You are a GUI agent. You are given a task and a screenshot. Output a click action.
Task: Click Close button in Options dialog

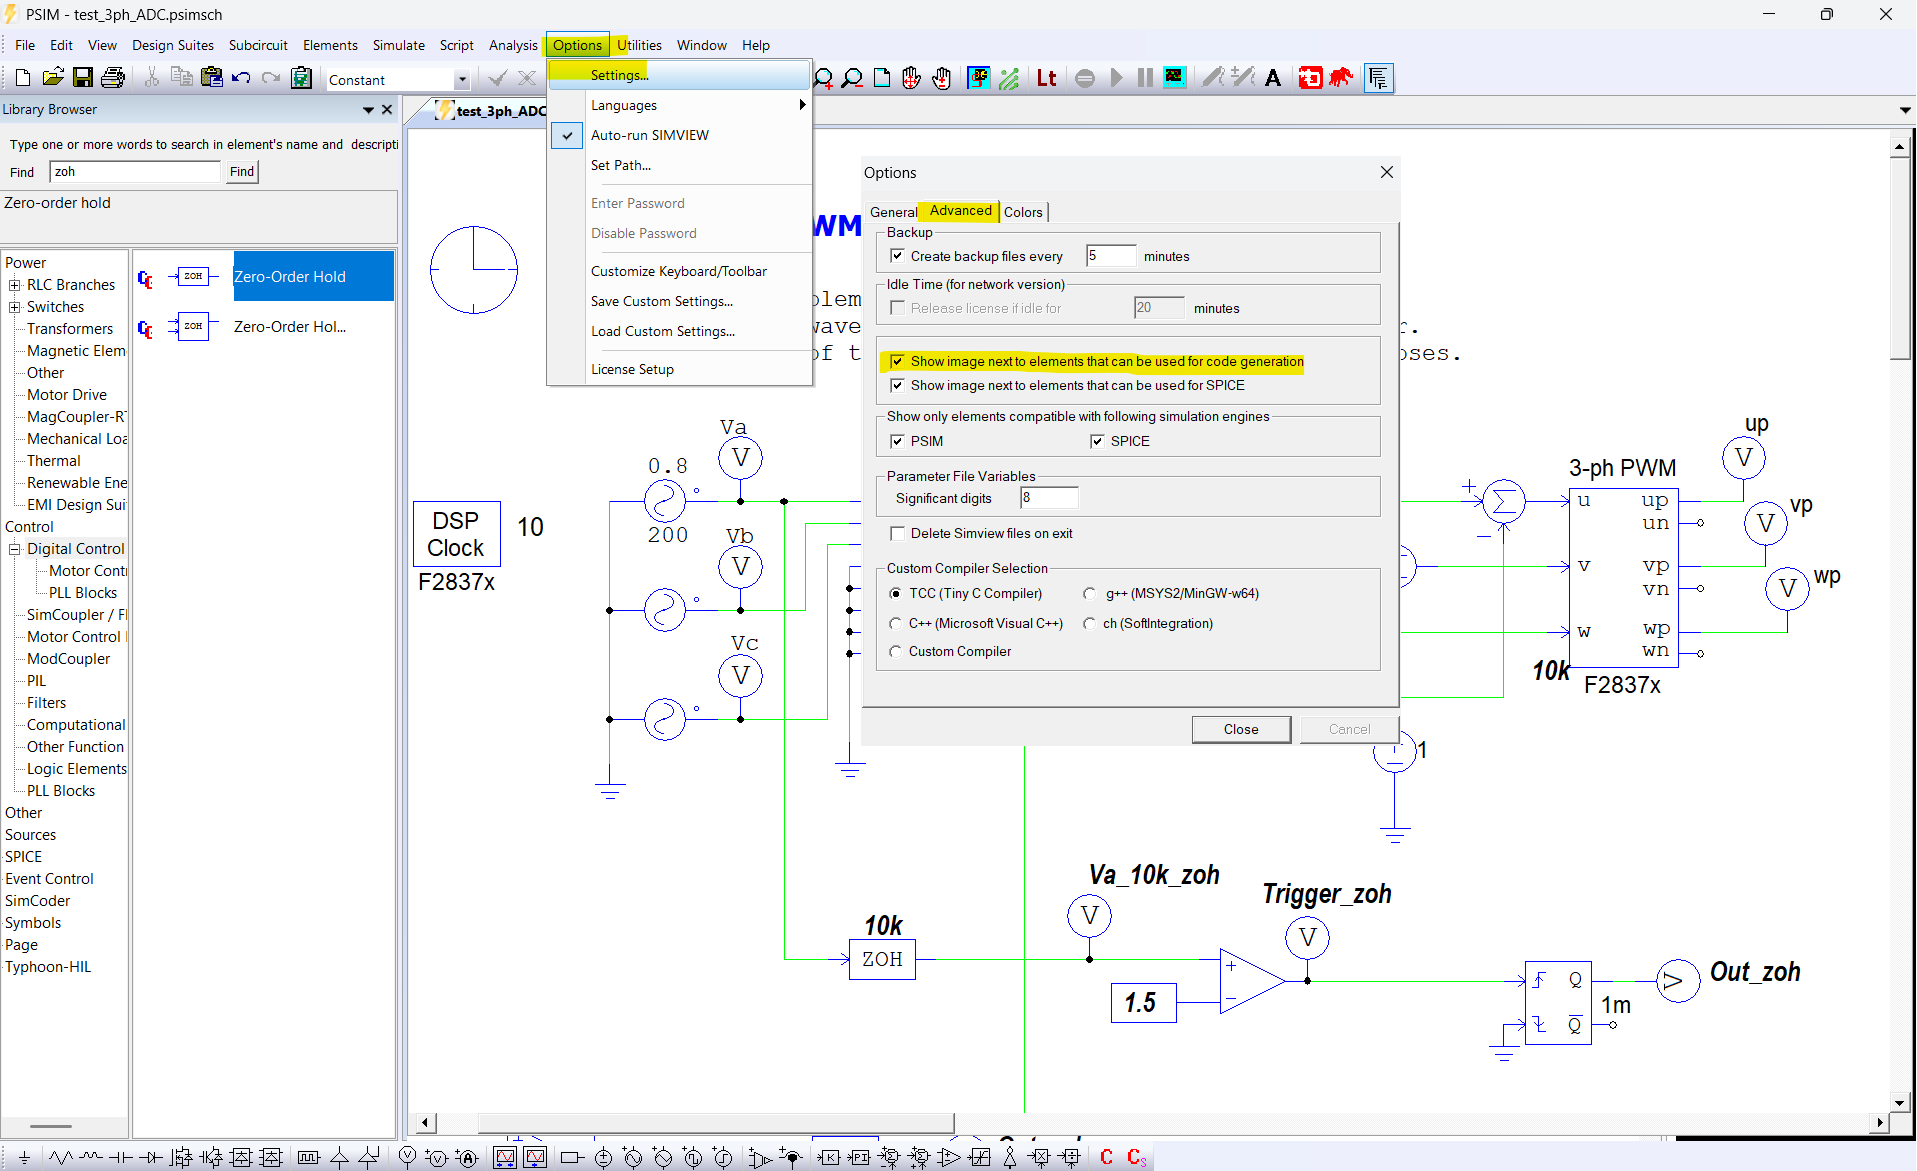point(1241,729)
